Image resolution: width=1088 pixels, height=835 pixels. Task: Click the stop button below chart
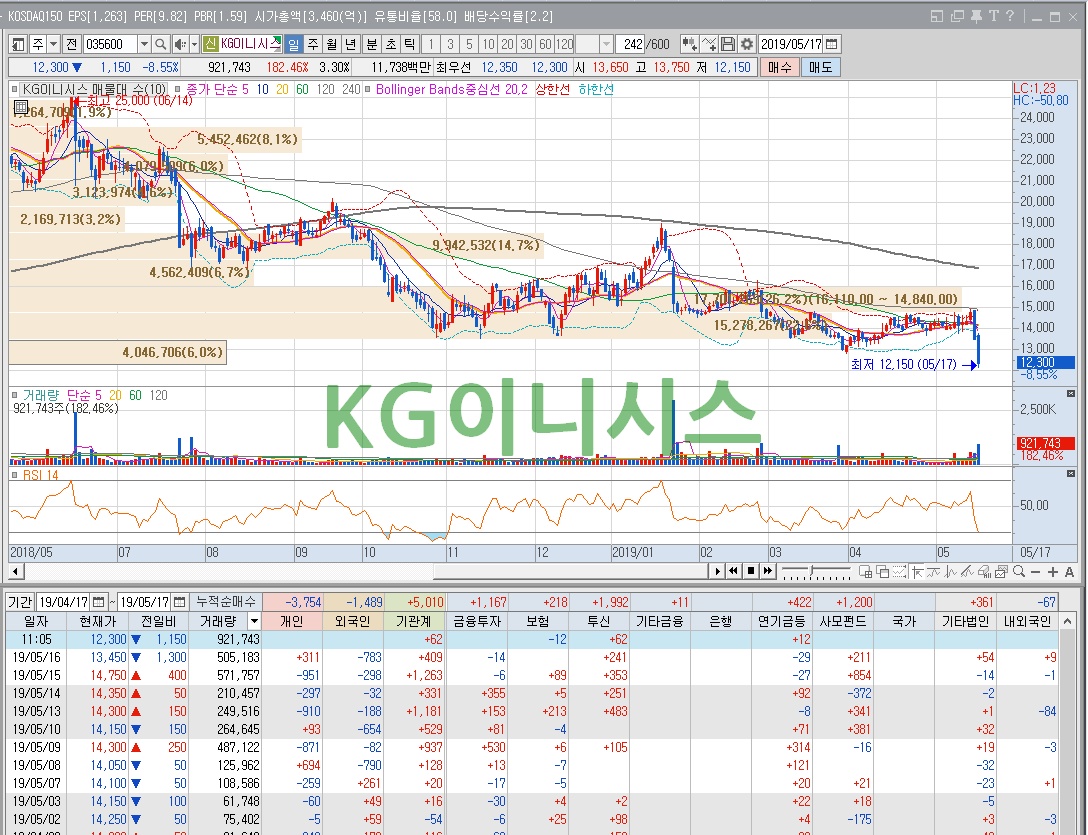click(x=751, y=571)
